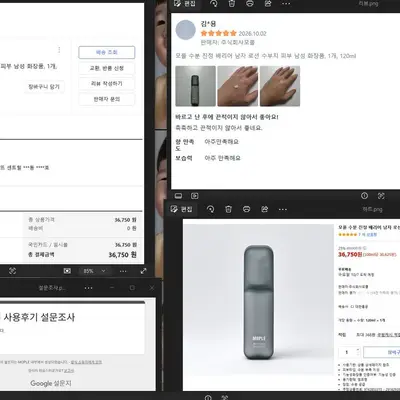Click the scan text icon at the screen bottom
This screenshot has height=400, width=400.
[x=225, y=397]
